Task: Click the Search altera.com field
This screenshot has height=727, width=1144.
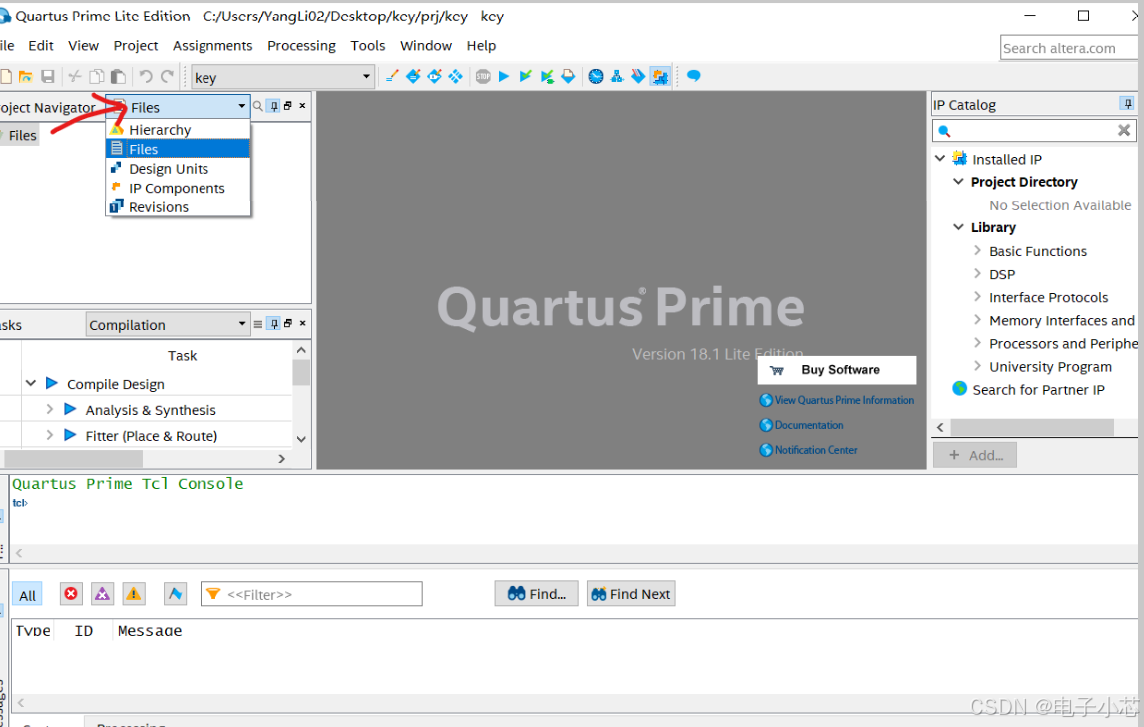Action: (1068, 48)
